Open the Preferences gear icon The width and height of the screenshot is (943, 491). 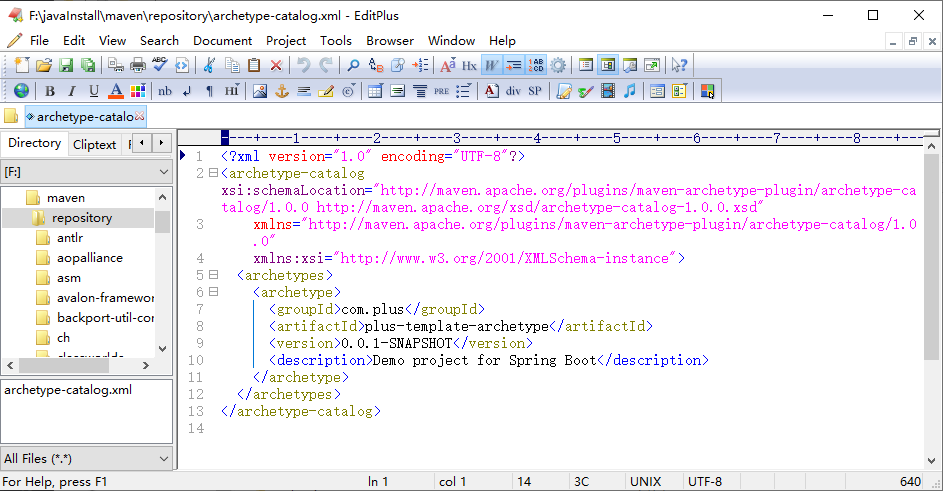[x=558, y=65]
